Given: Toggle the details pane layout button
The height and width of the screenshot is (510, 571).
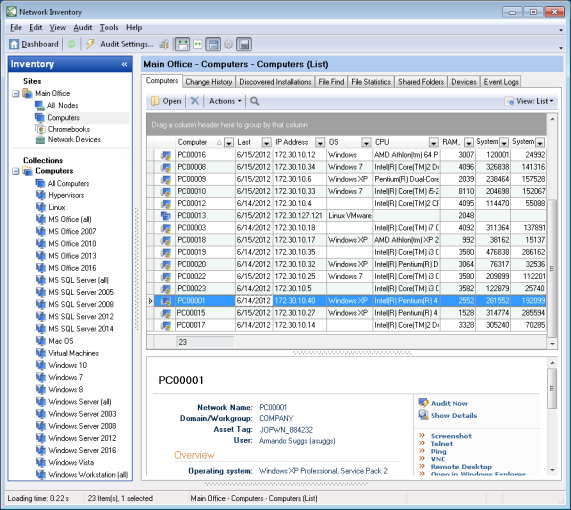Looking at the screenshot, I should [x=213, y=44].
